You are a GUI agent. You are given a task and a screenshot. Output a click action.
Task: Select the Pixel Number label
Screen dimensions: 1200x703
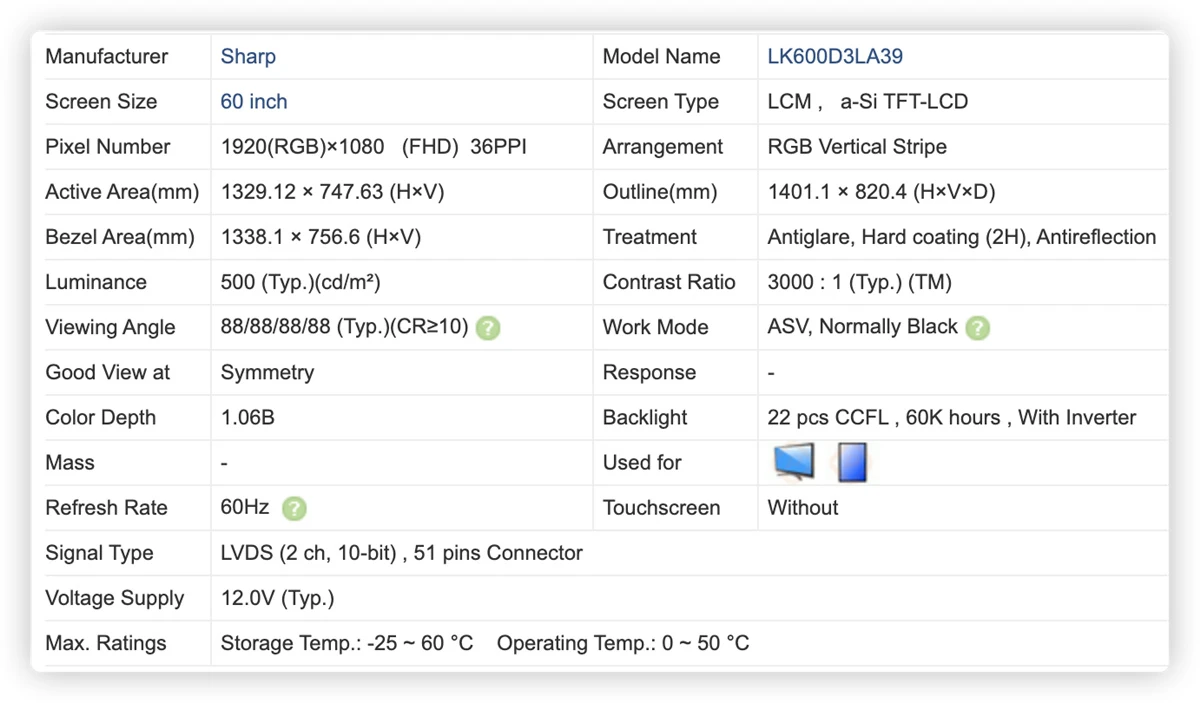click(x=108, y=147)
